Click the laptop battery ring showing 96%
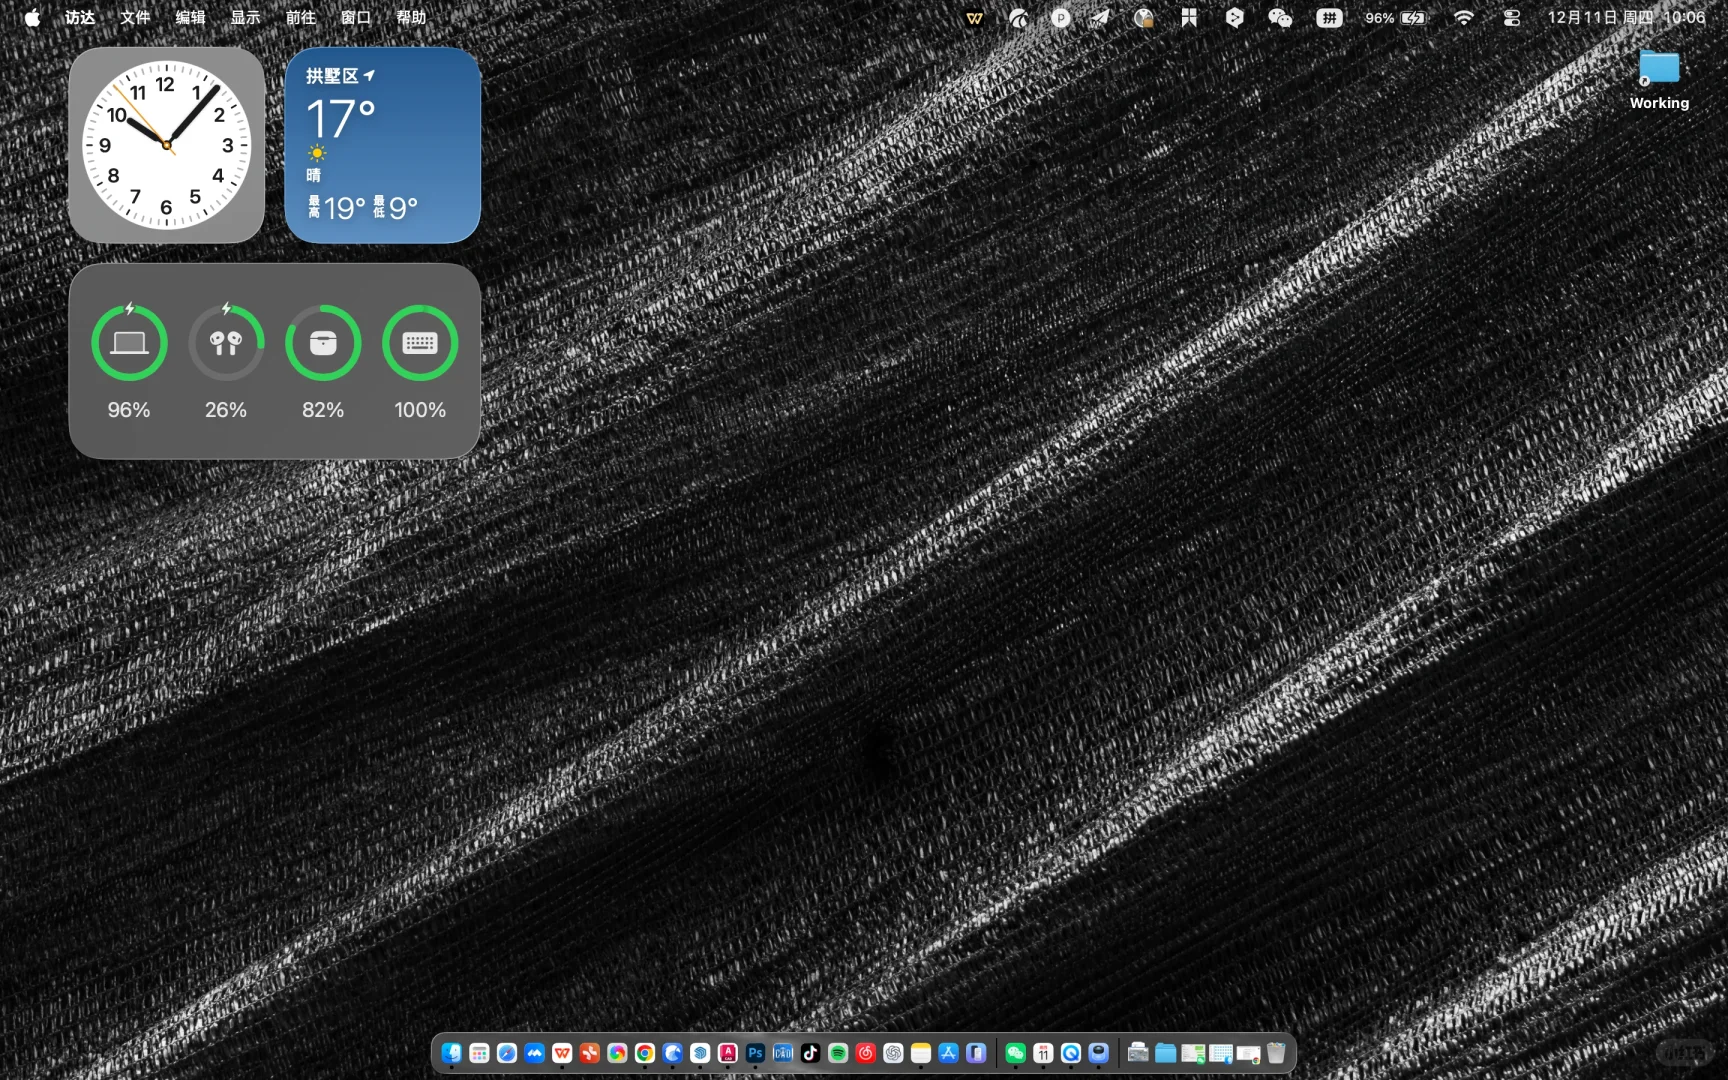This screenshot has height=1080, width=1728. click(x=129, y=343)
